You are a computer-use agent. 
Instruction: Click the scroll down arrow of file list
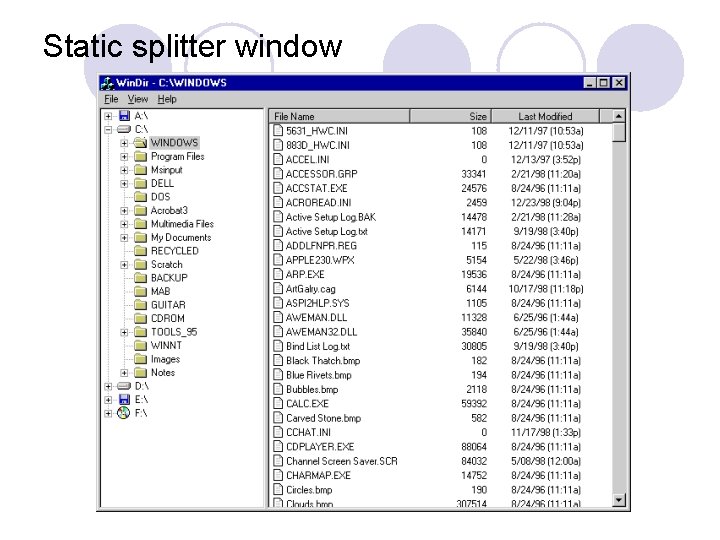click(x=619, y=500)
